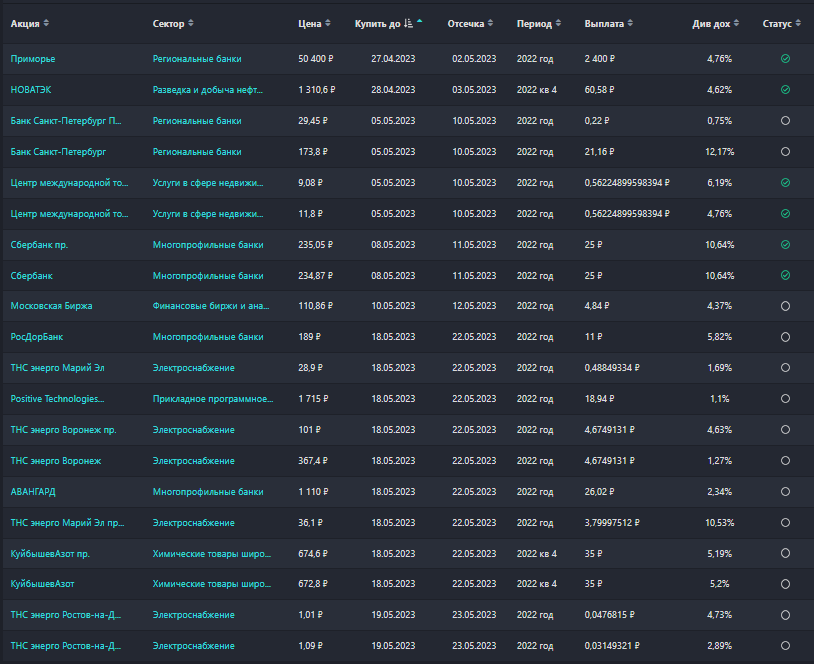Select payout value 60,58 ₽
This screenshot has height=664, width=814.
point(599,90)
